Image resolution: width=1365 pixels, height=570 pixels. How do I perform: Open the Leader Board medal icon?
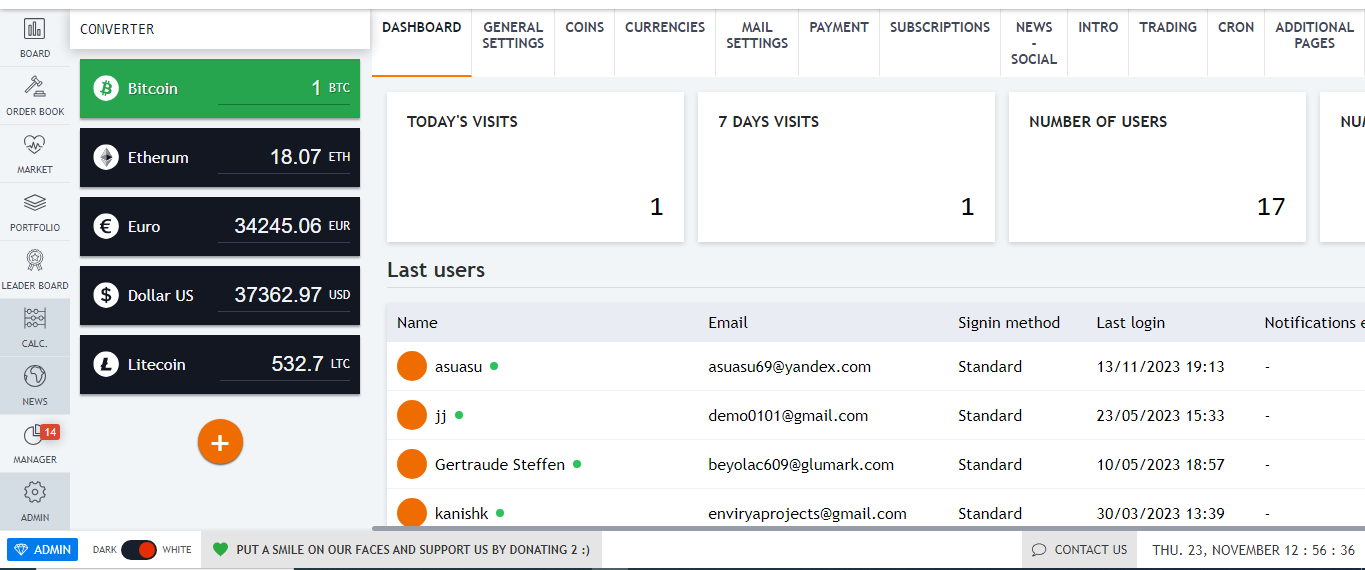pos(34,262)
